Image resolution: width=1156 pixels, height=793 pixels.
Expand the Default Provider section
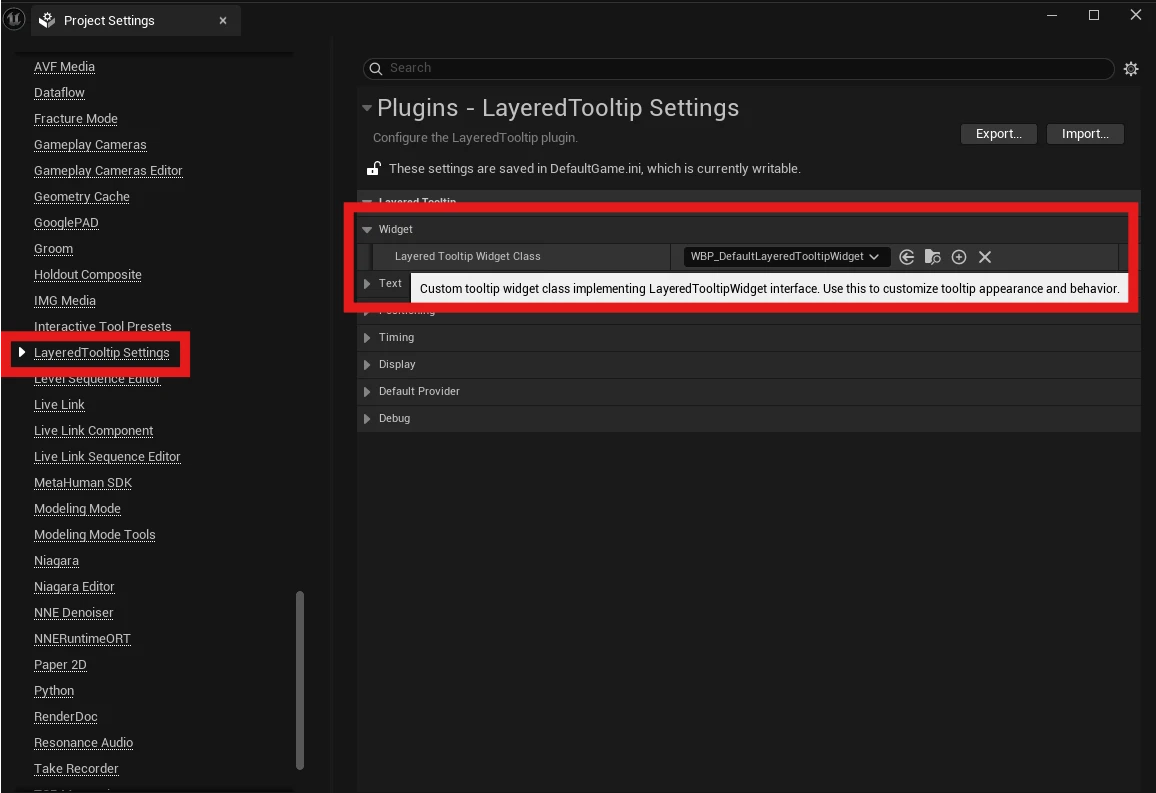[367, 391]
